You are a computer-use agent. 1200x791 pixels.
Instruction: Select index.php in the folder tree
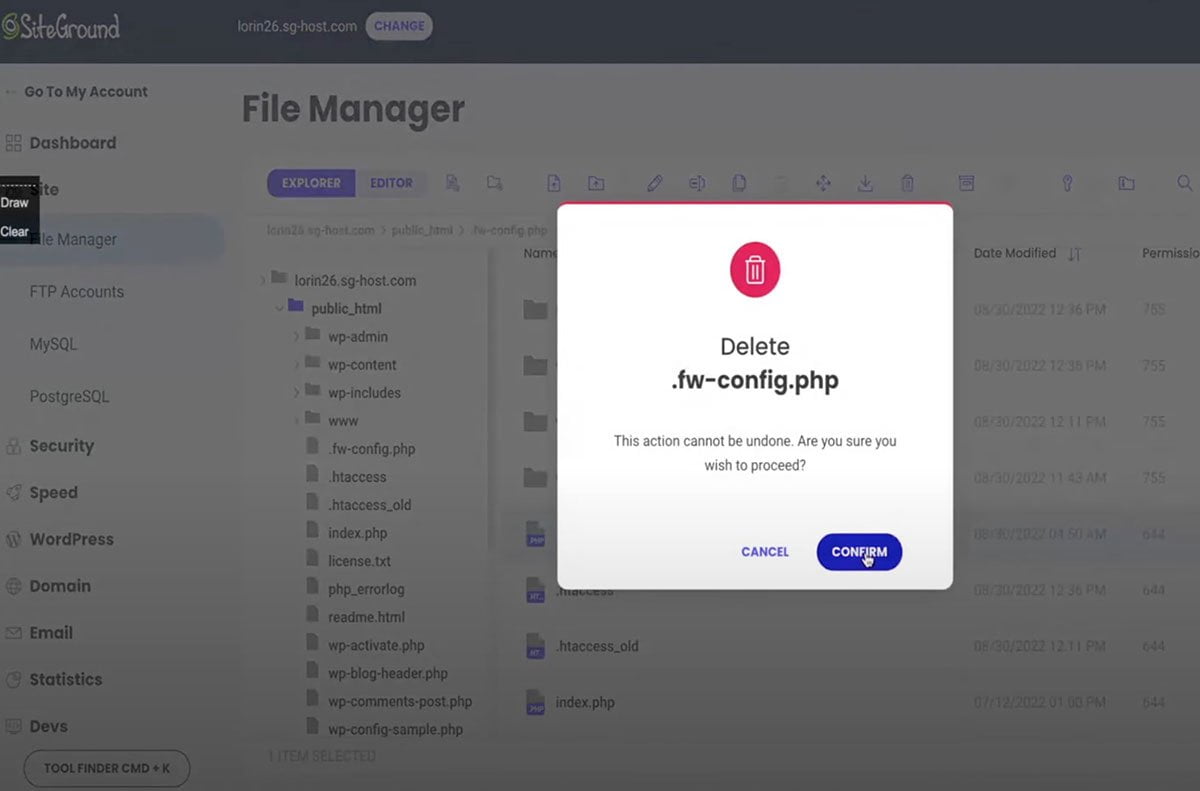click(357, 533)
